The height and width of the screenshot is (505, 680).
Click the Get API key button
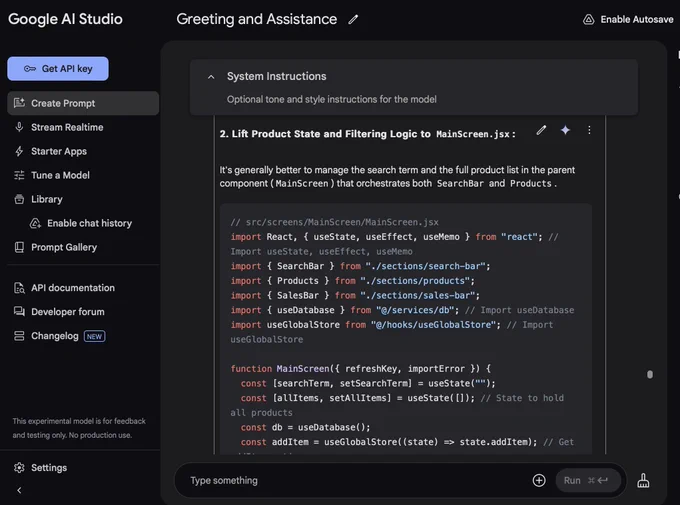pyautogui.click(x=58, y=69)
